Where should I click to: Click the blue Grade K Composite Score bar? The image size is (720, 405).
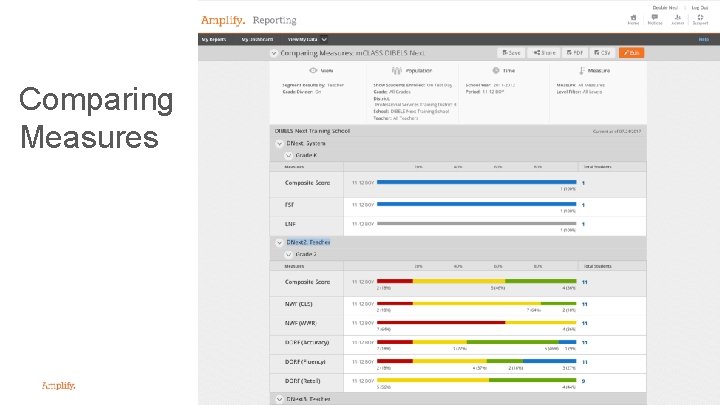coord(477,182)
